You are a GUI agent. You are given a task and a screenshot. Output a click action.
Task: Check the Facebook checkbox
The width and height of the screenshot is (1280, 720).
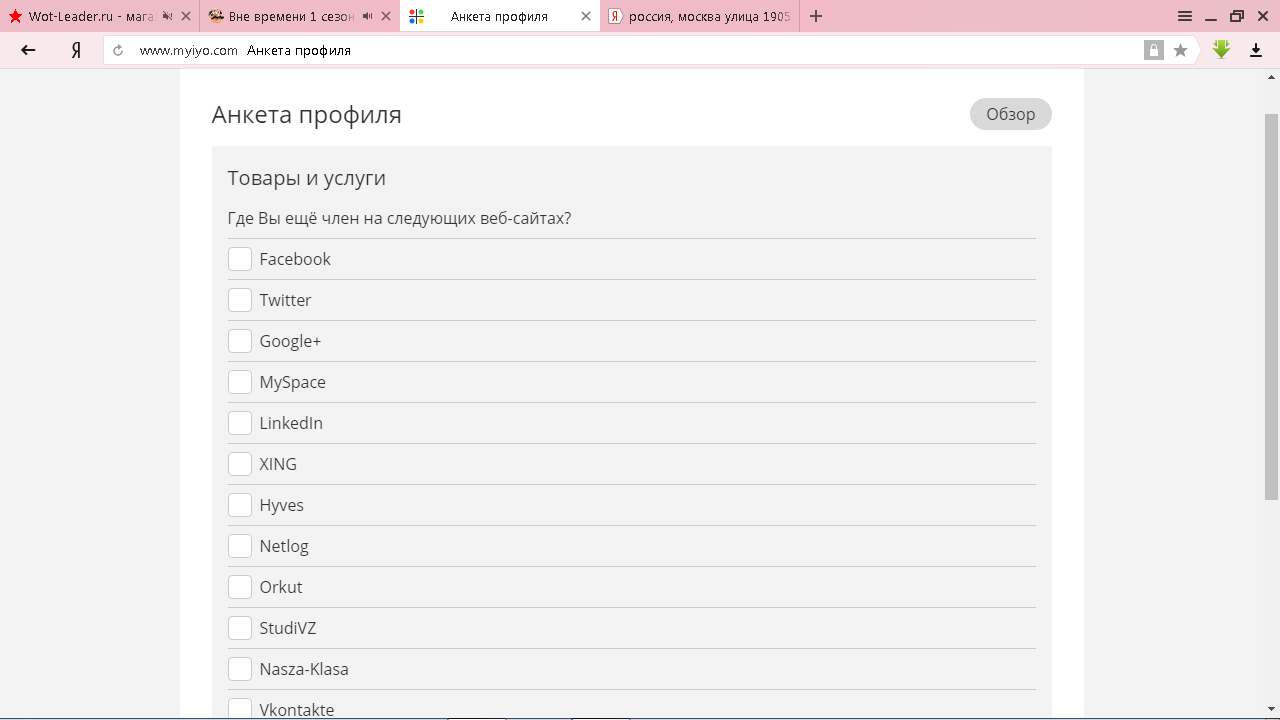coord(240,259)
